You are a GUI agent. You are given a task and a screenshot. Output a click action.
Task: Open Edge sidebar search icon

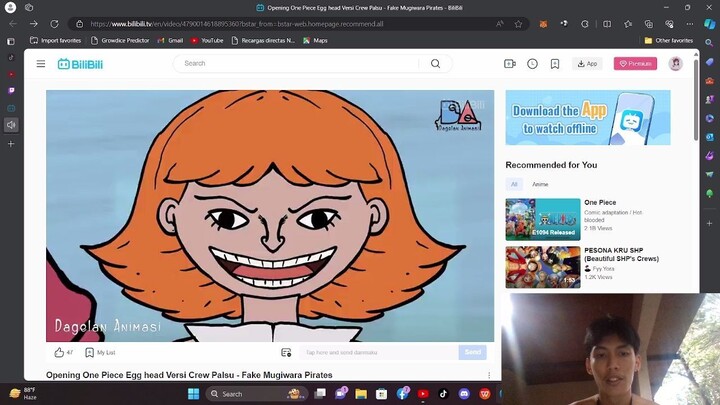pos(709,43)
